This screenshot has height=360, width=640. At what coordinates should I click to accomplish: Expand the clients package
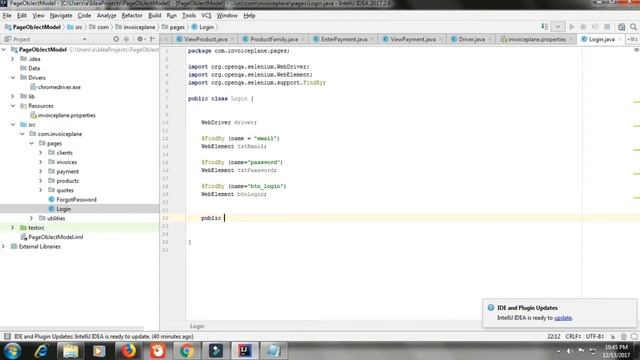41,153
